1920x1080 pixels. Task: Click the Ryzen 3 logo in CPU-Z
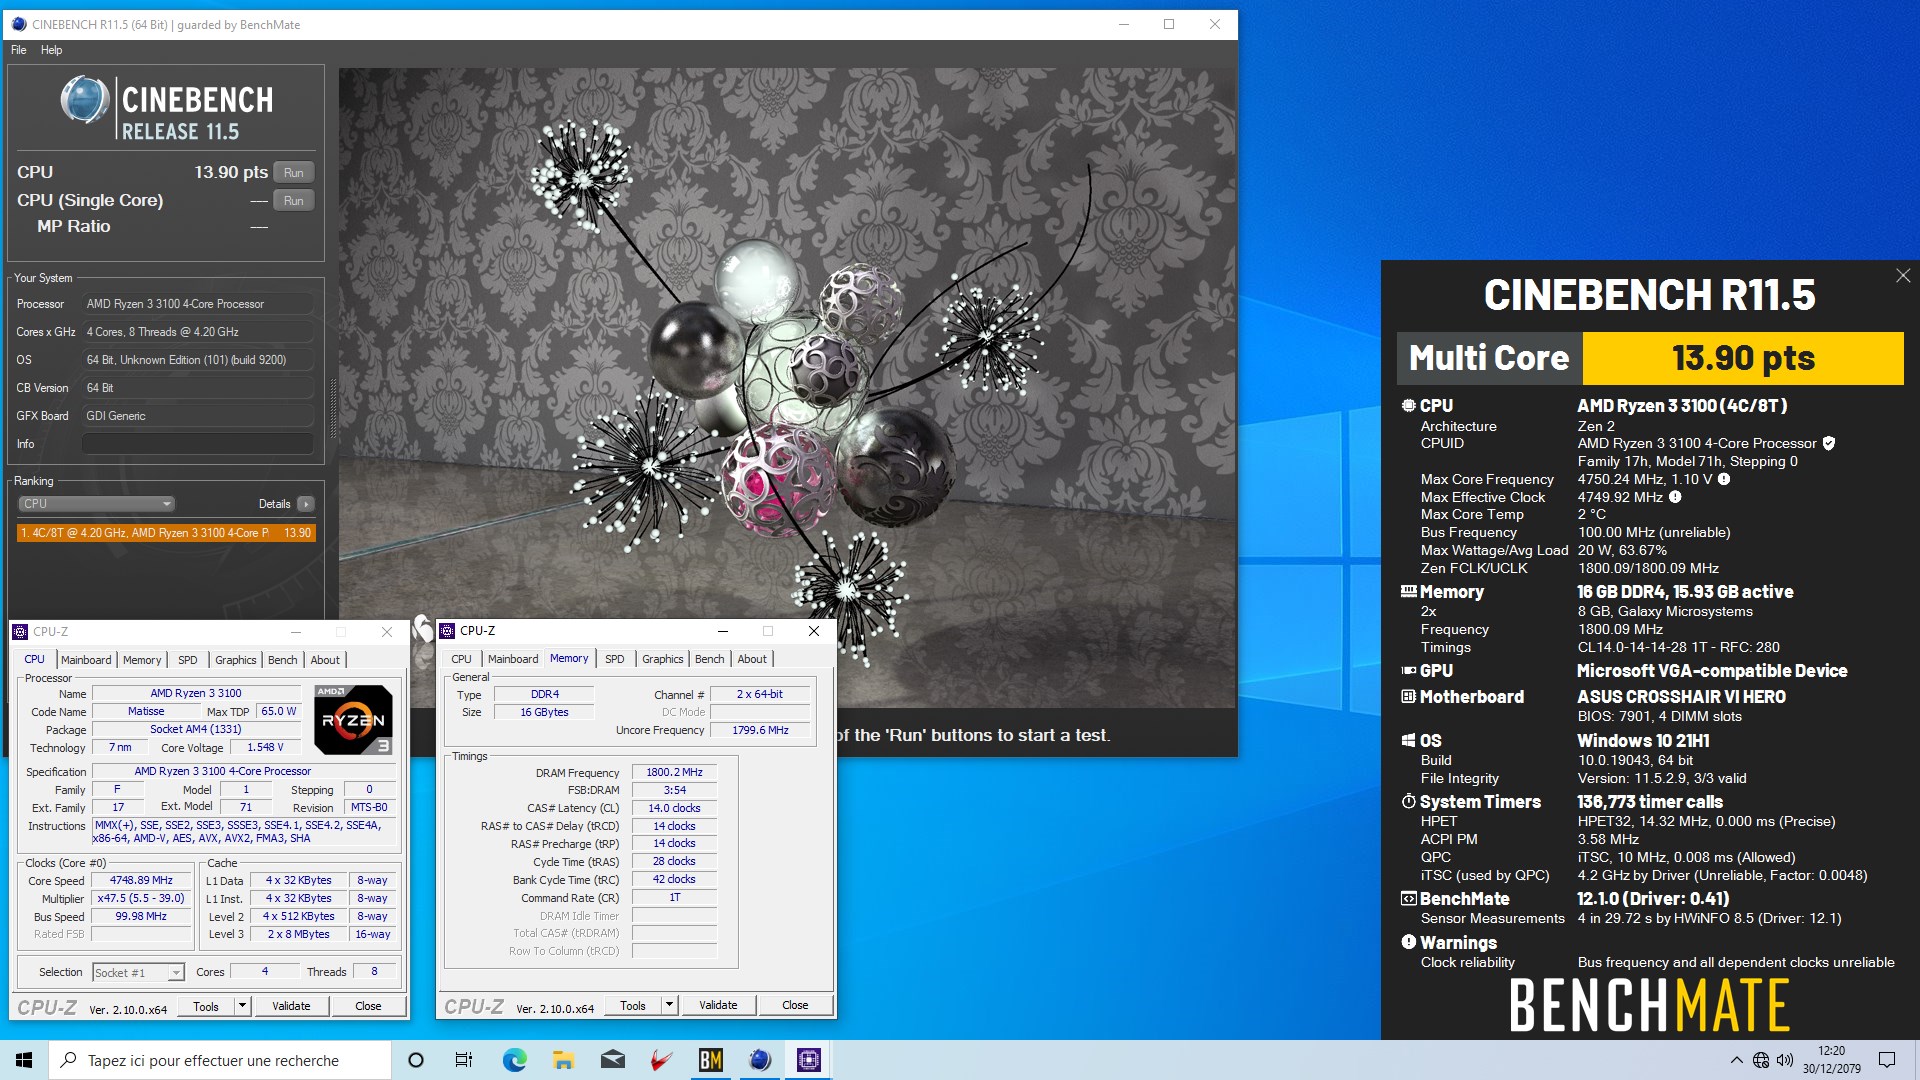(x=353, y=719)
